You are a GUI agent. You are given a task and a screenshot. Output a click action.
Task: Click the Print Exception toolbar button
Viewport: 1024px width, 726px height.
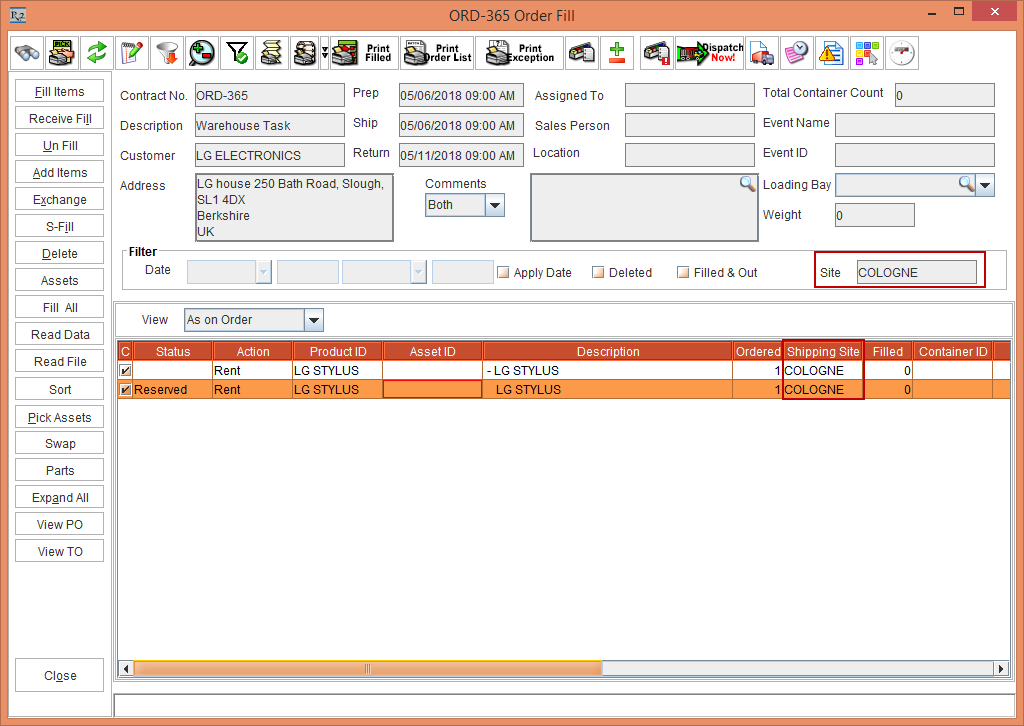point(520,53)
